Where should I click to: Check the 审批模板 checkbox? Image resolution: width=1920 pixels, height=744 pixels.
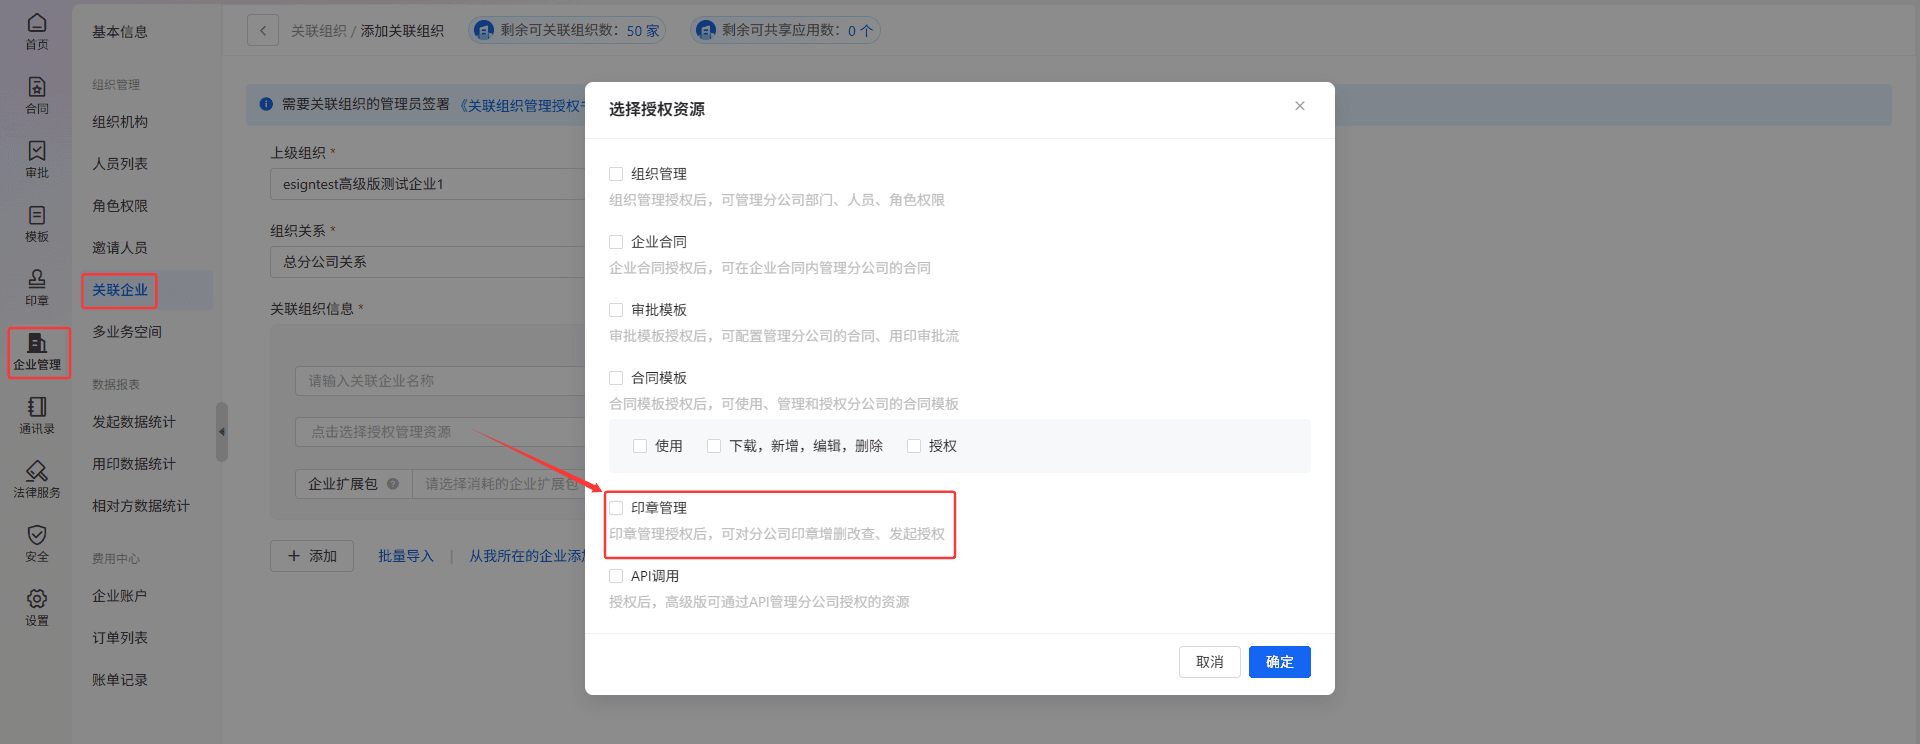click(x=616, y=310)
